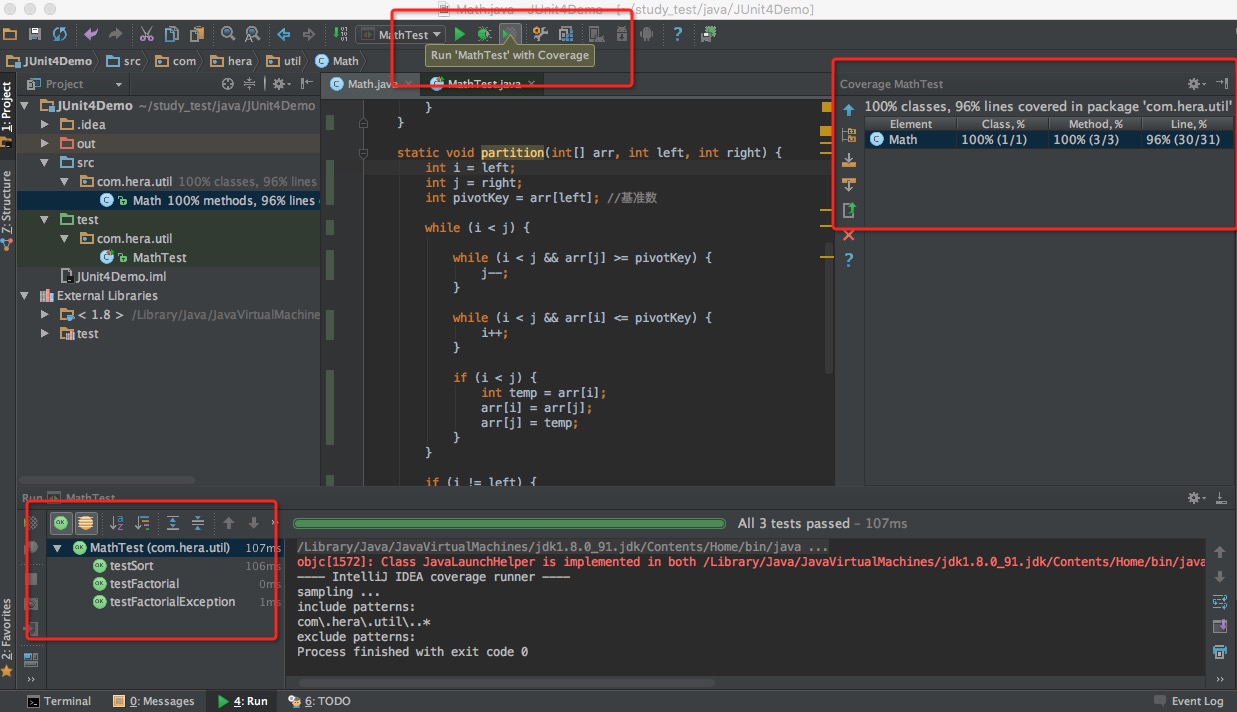This screenshot has width=1237, height=712.
Task: Toggle Autoscroll to source in Coverage panel
Action: (849, 160)
